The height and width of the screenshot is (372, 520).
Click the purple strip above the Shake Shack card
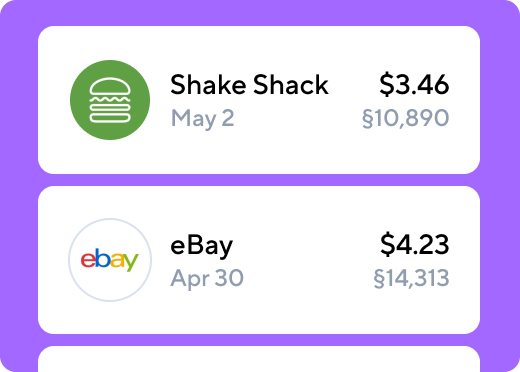(259, 13)
